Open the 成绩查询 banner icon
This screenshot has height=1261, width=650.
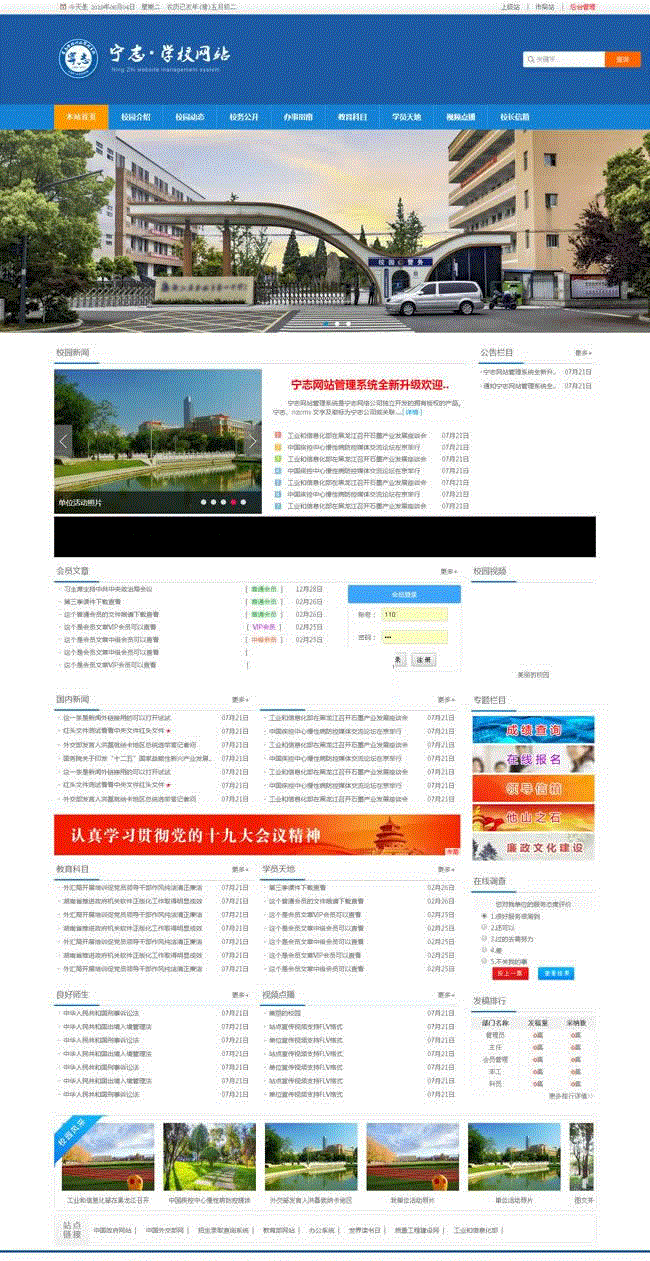coord(532,730)
